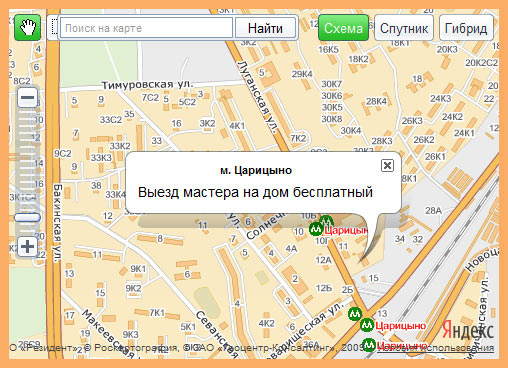
Task: Click red Царицыно label beside house 13
Action: pos(401,325)
